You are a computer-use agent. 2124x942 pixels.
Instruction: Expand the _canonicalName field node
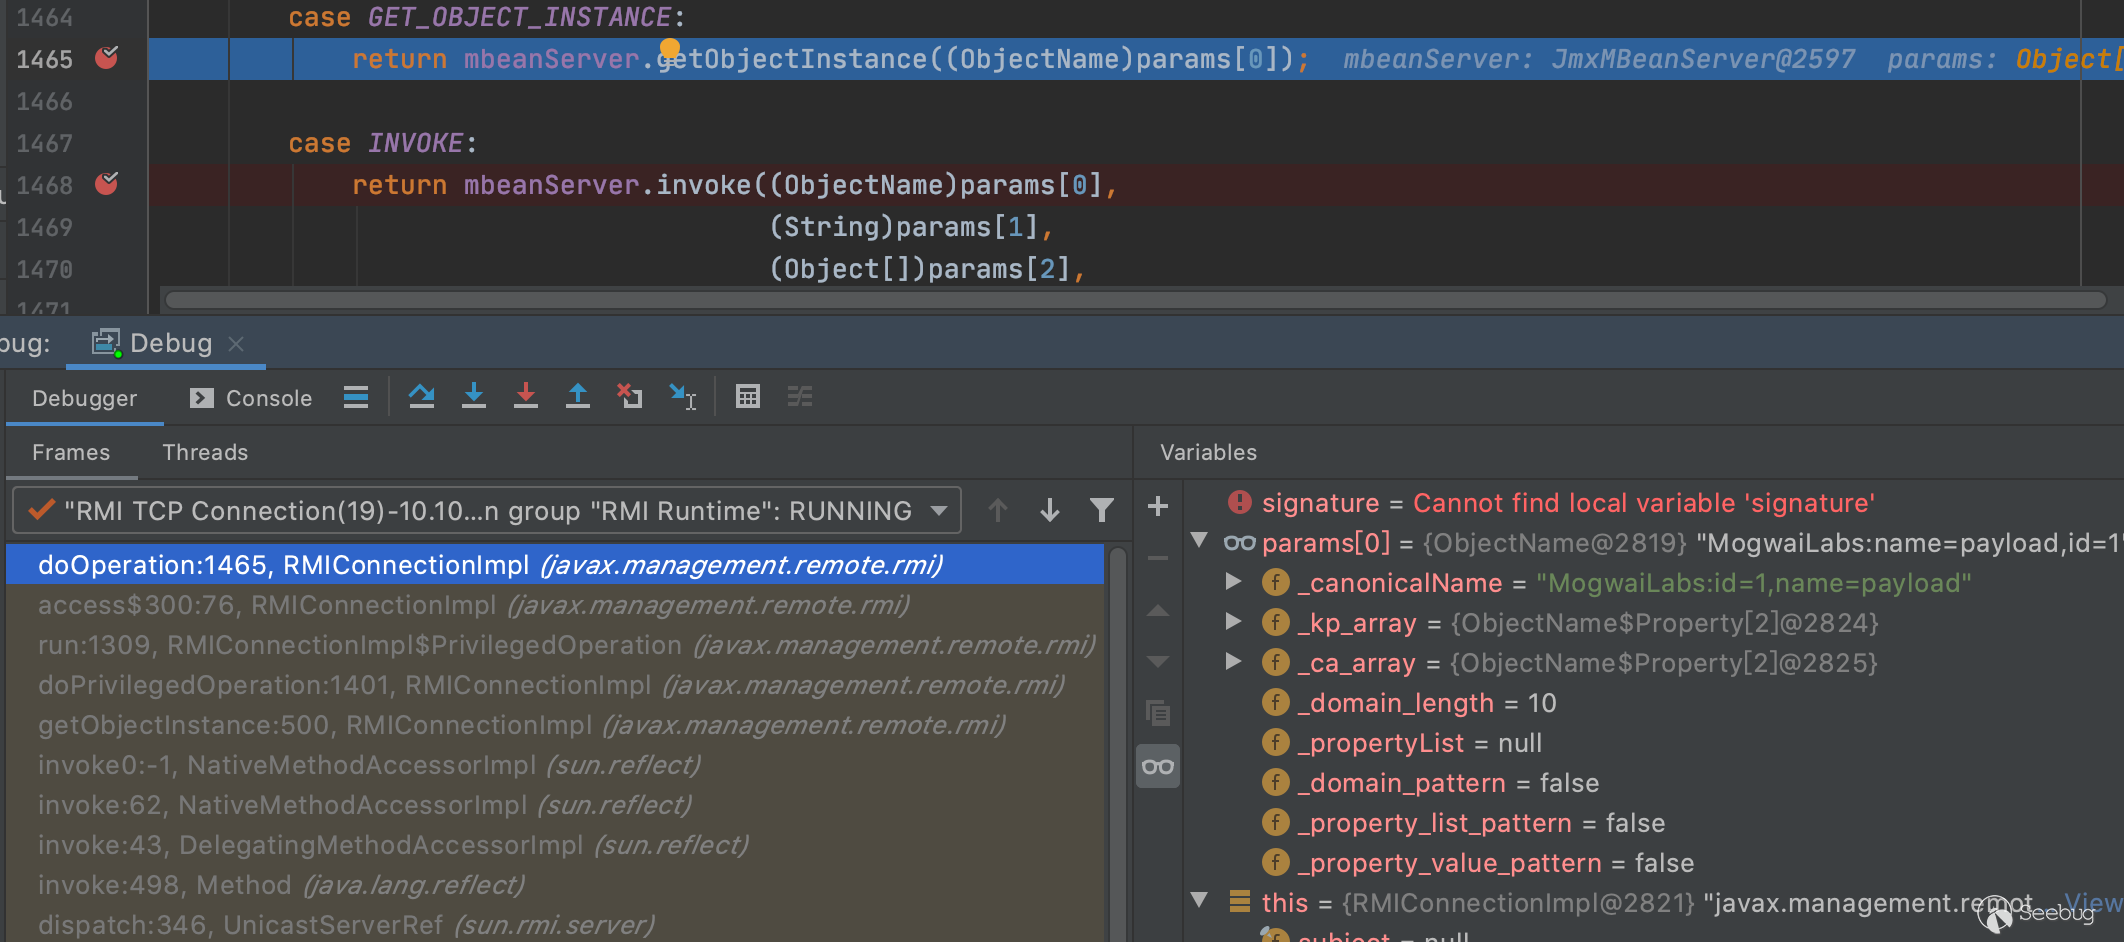(x=1233, y=582)
